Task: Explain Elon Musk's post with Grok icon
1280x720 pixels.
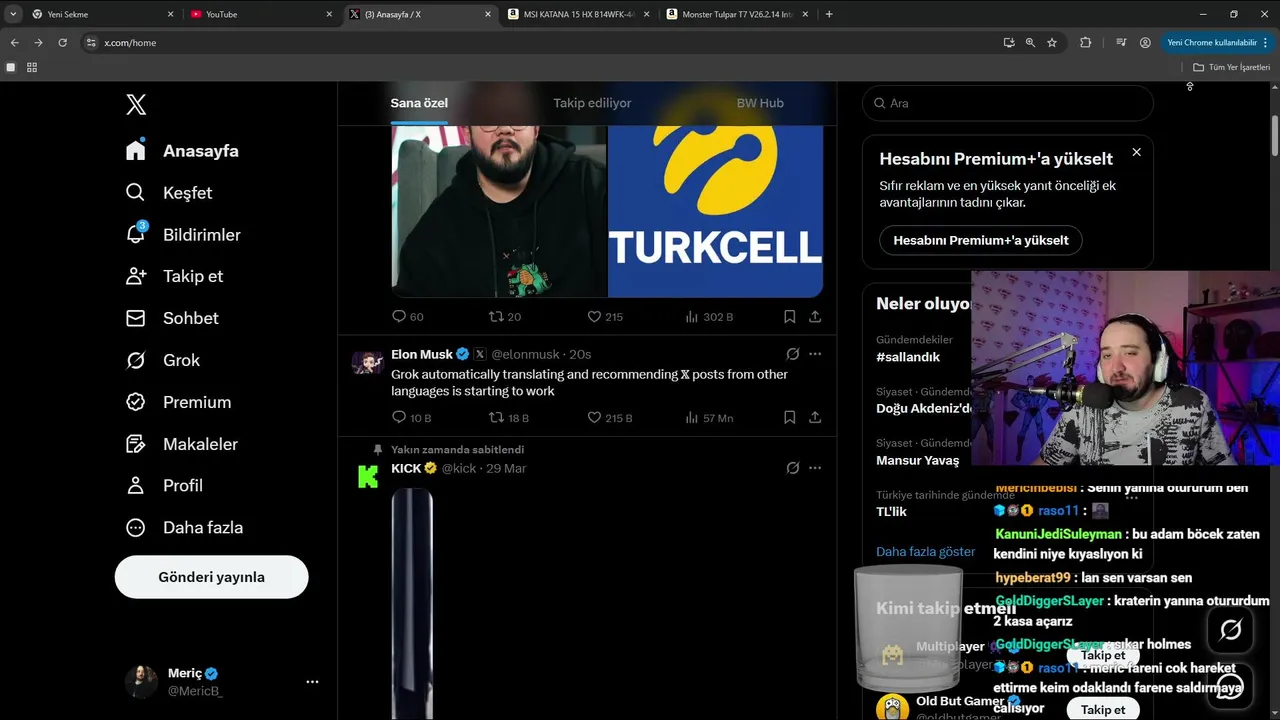Action: click(792, 354)
